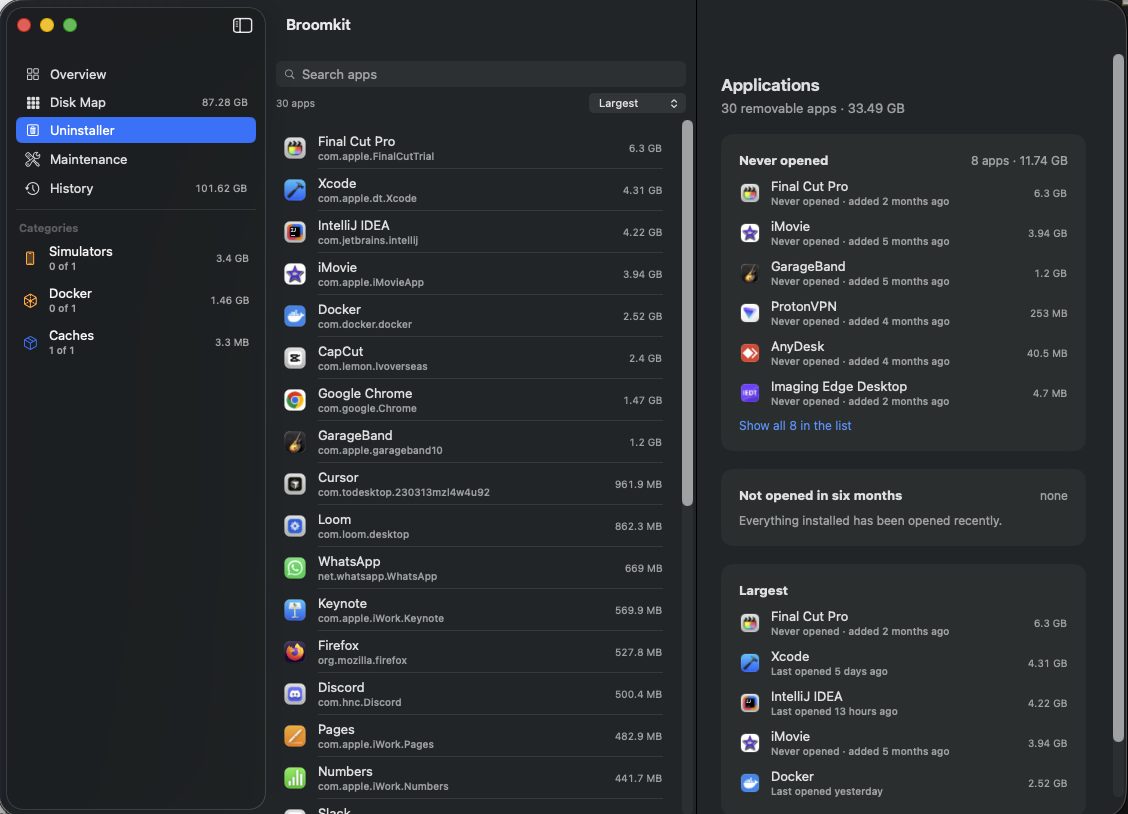Screen dimensions: 1128x814
Task: Select com.apple.dt.Xcode bundle ID text
Action: coord(367,198)
